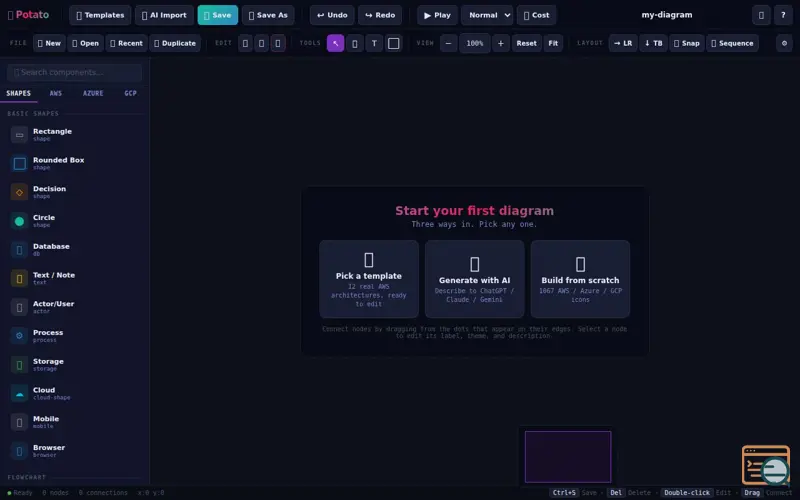Image resolution: width=800 pixels, height=500 pixels.
Task: Click the '0 nodes' status text
Action: click(56, 493)
